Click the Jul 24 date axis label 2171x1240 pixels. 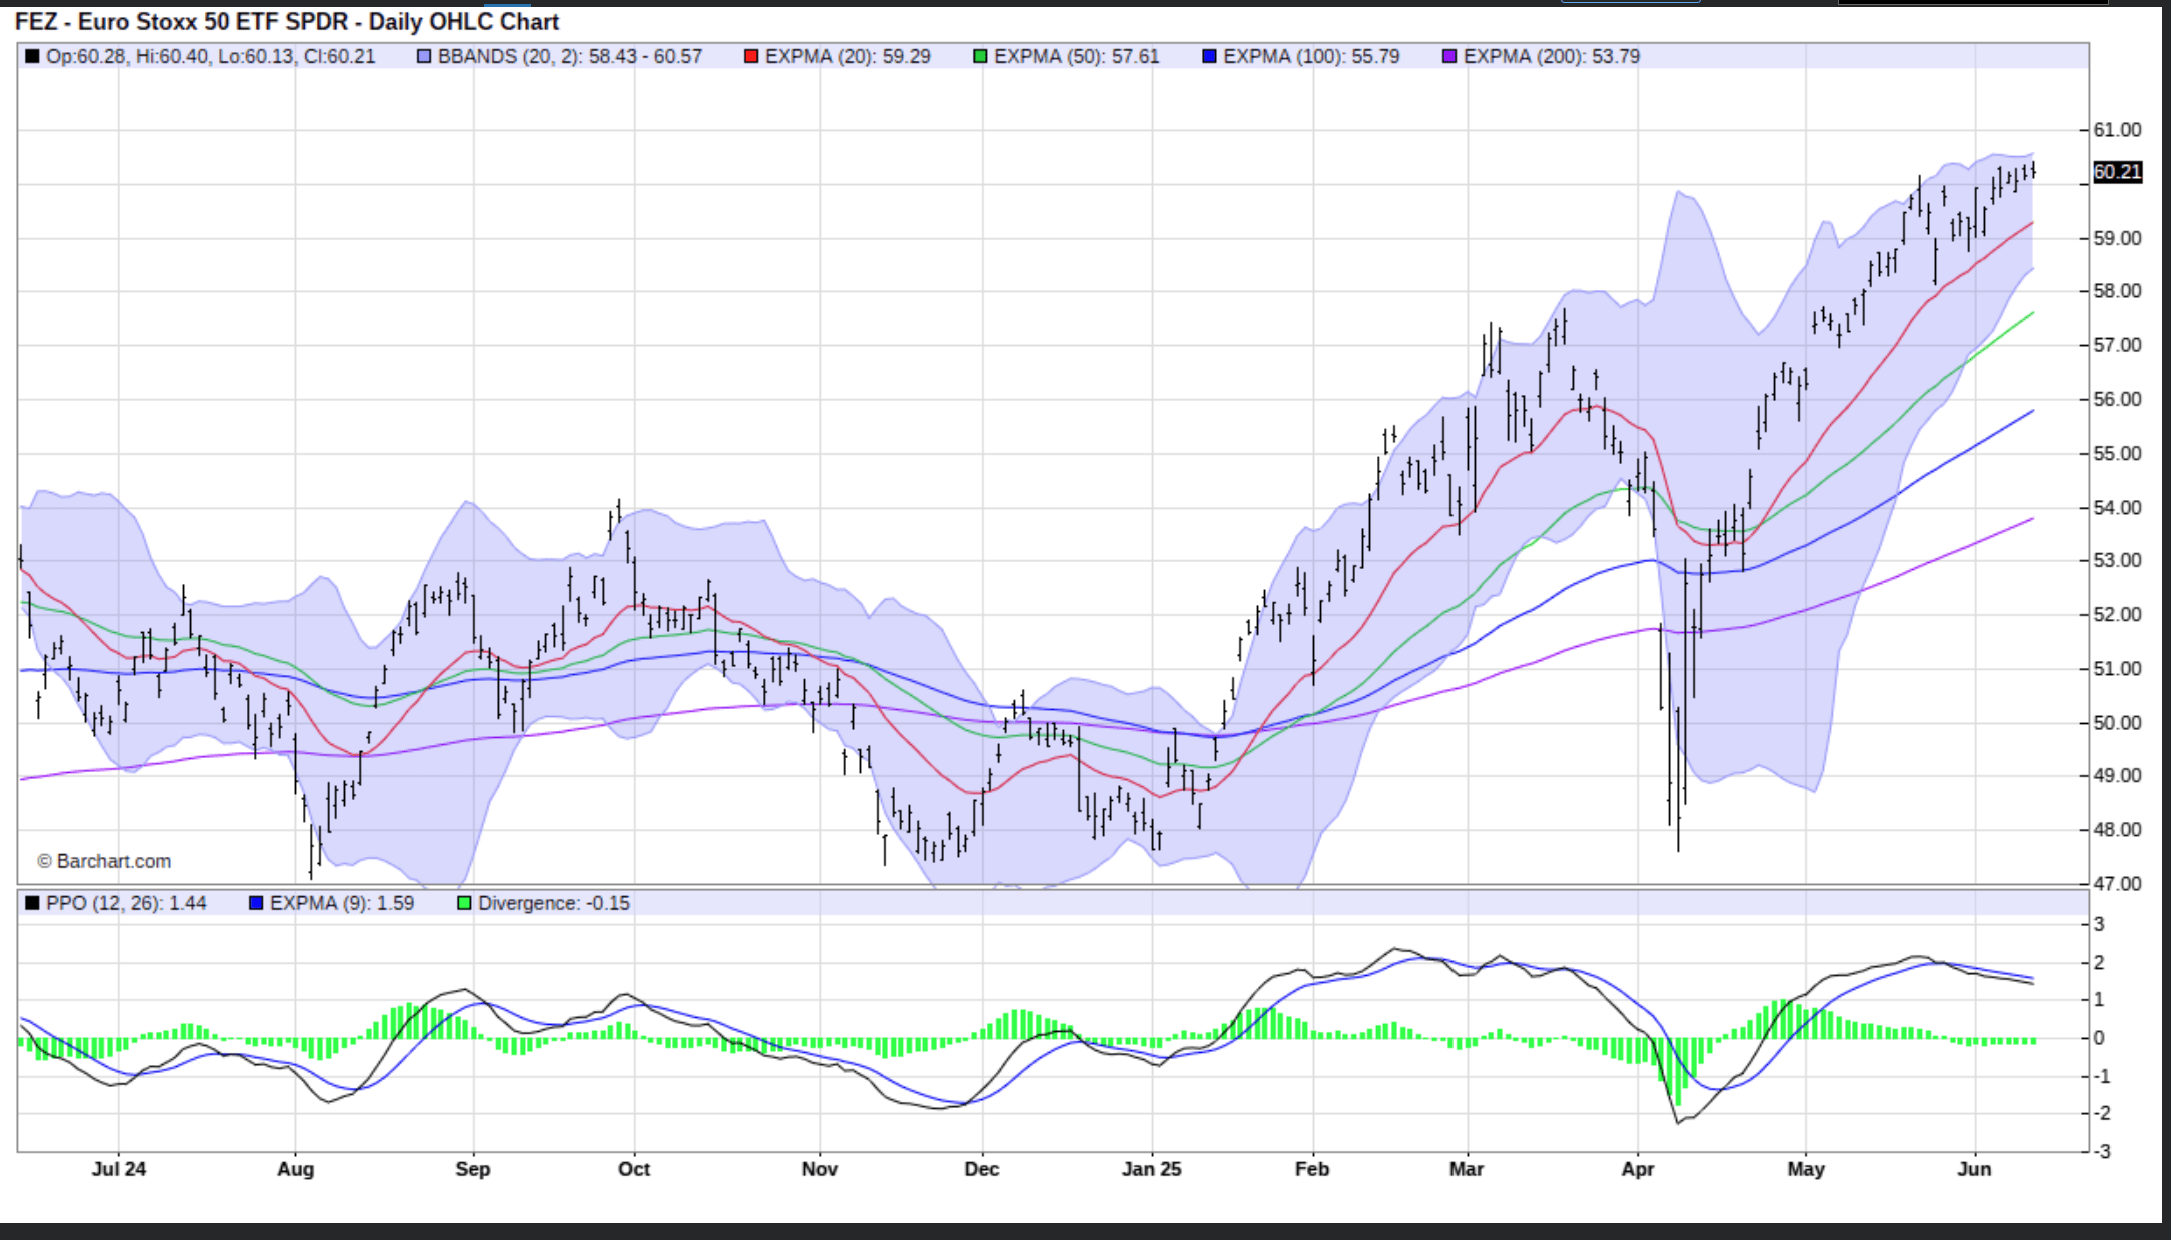tap(119, 1169)
